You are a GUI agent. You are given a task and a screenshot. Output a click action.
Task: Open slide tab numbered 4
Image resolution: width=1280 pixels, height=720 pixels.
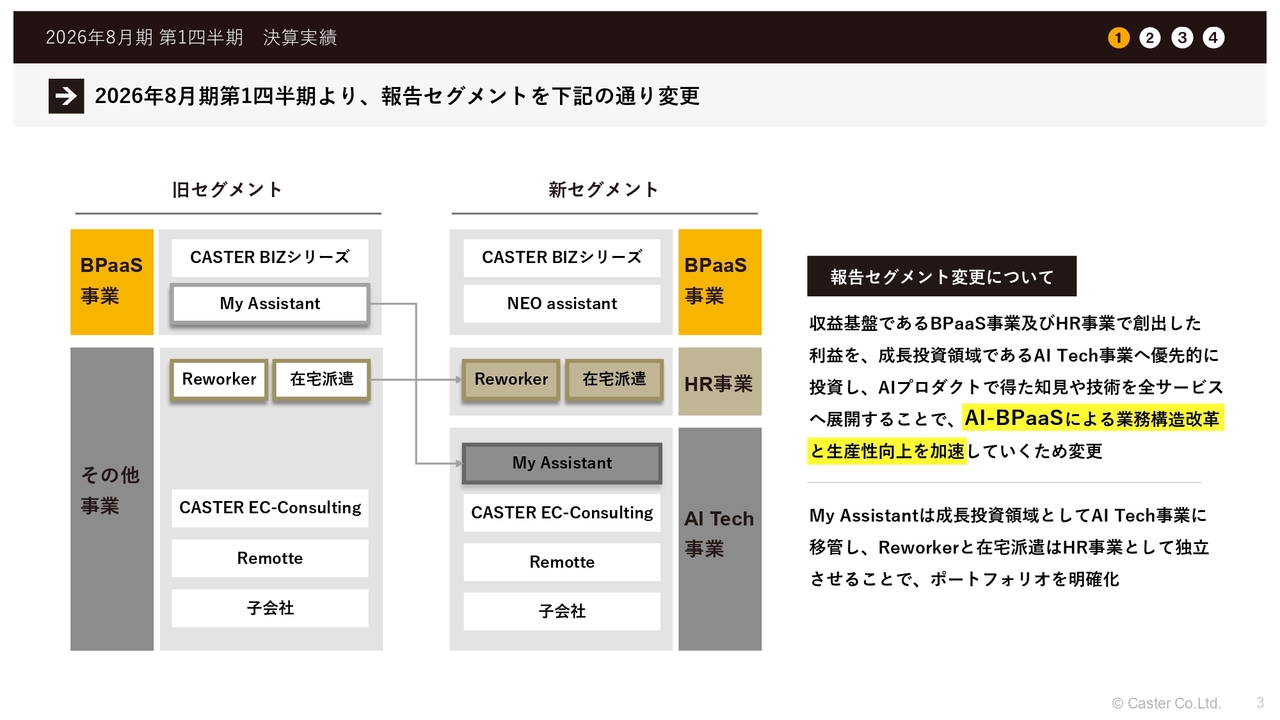click(1213, 37)
